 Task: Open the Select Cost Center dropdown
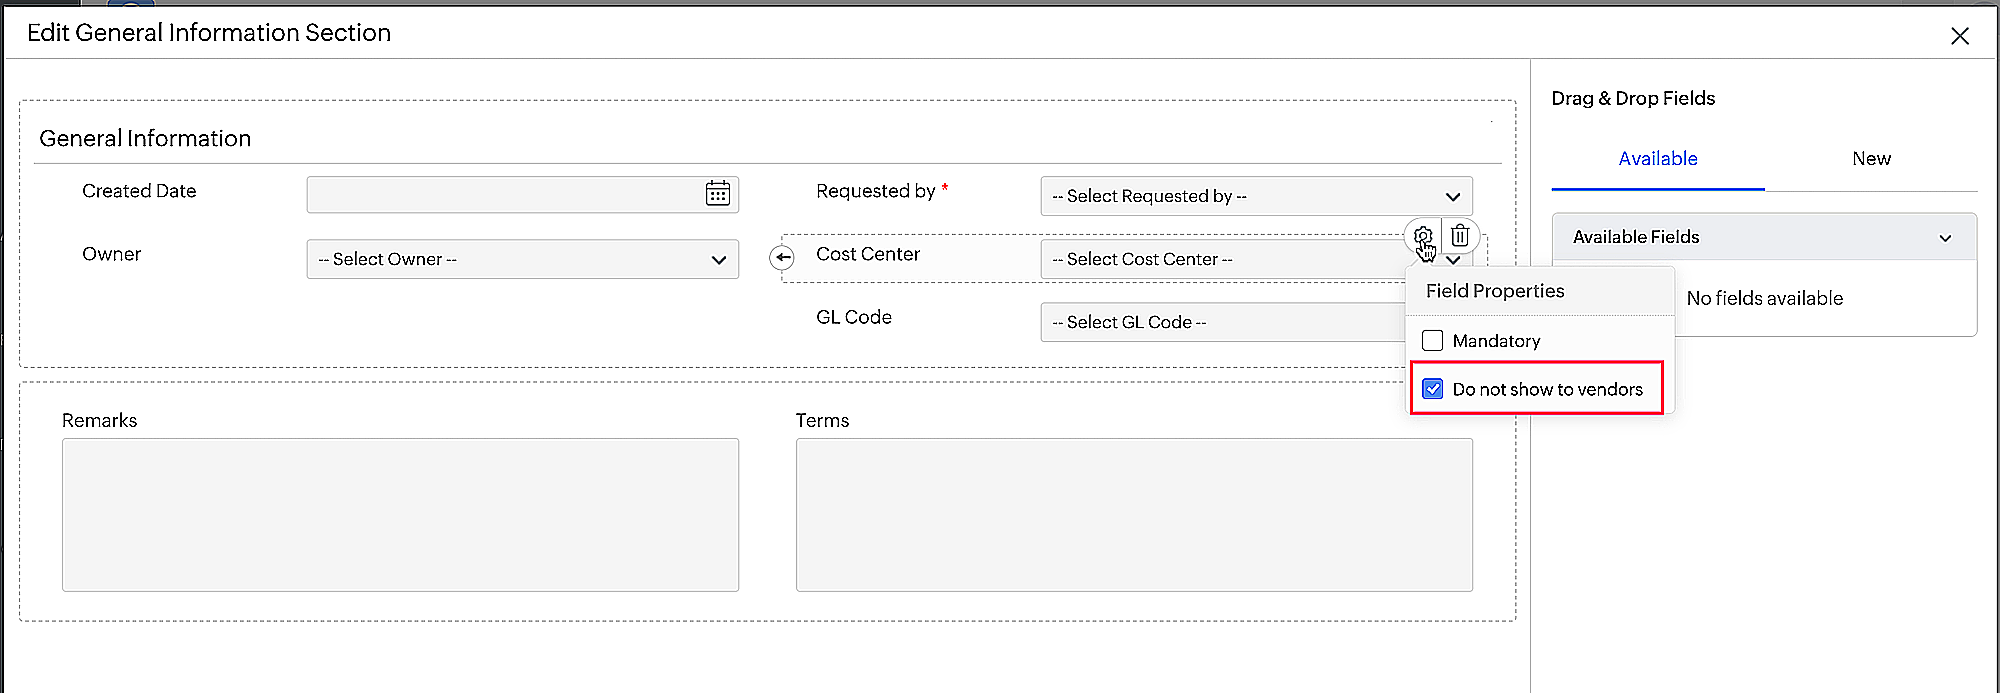(x=1220, y=260)
